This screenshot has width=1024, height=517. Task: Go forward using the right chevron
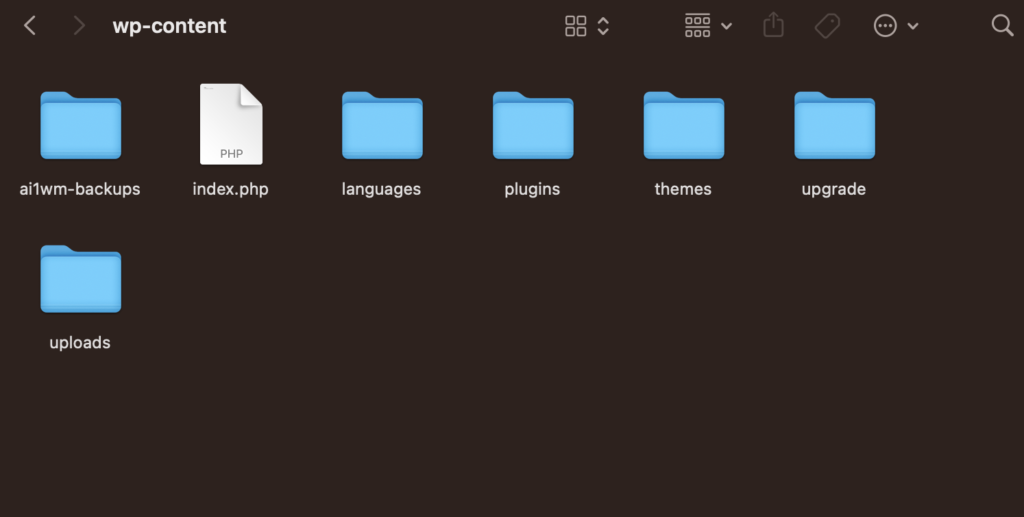(x=79, y=26)
